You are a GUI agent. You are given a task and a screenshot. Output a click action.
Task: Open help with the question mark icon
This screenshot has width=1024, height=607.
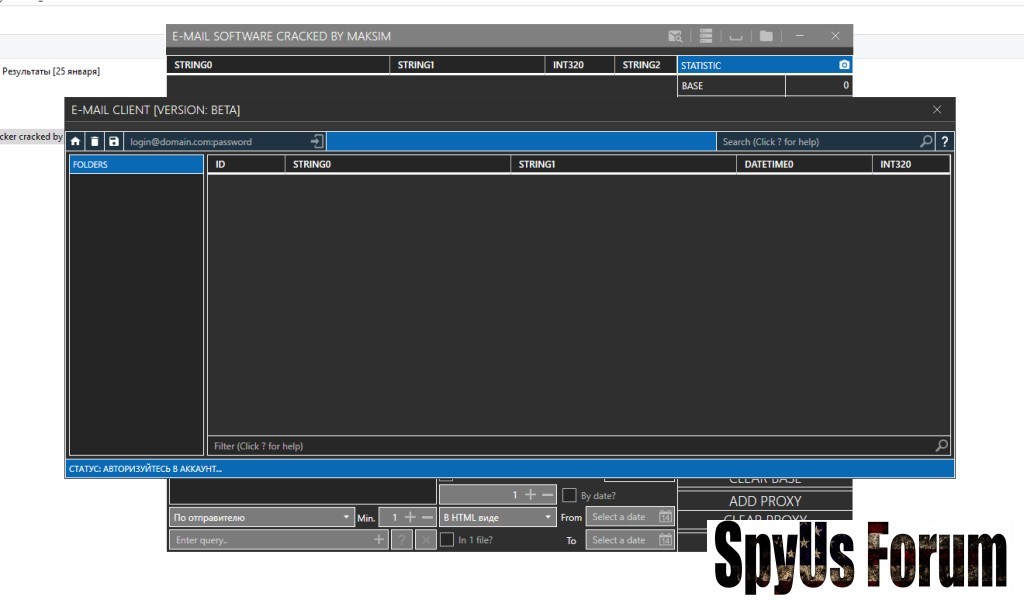[x=945, y=142]
